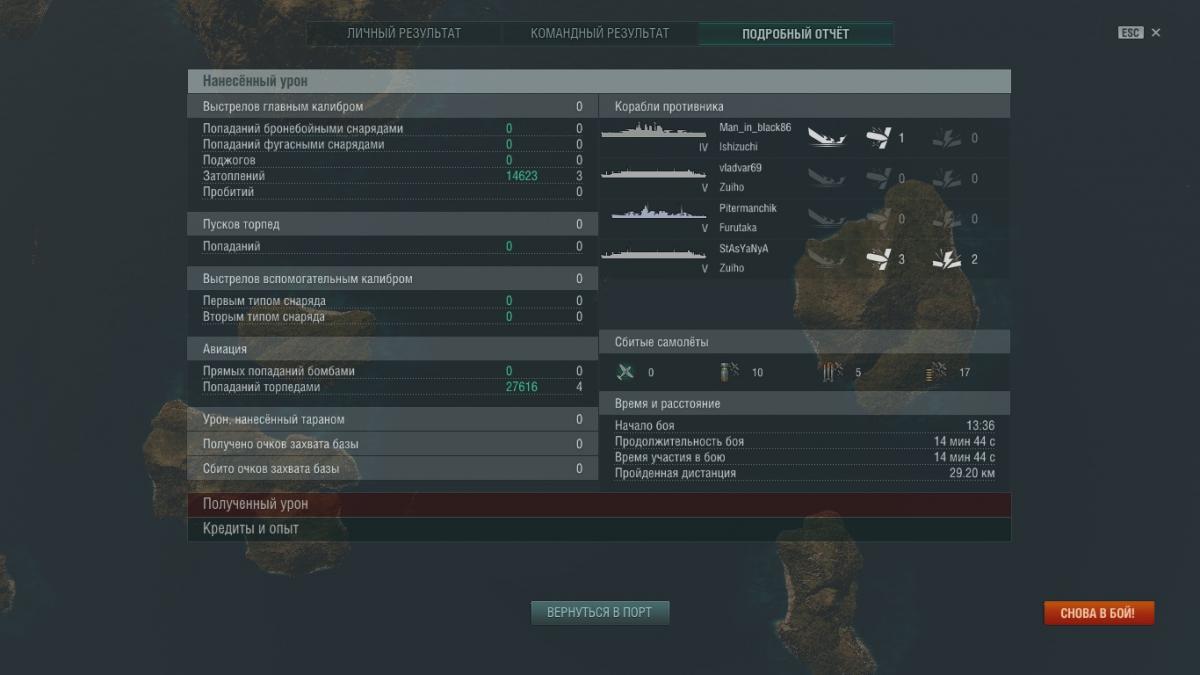This screenshot has height=675, width=1200.
Task: Click the player name Pitermanchik
Action: pos(748,208)
